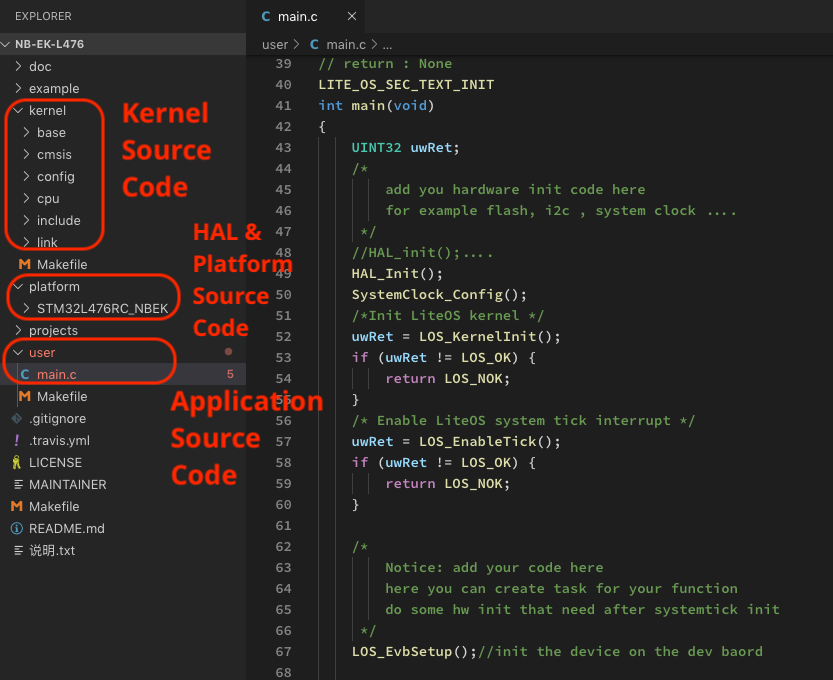833x680 pixels.
Task: Click the commented '//HAL_init();....' line
Action: pos(422,253)
